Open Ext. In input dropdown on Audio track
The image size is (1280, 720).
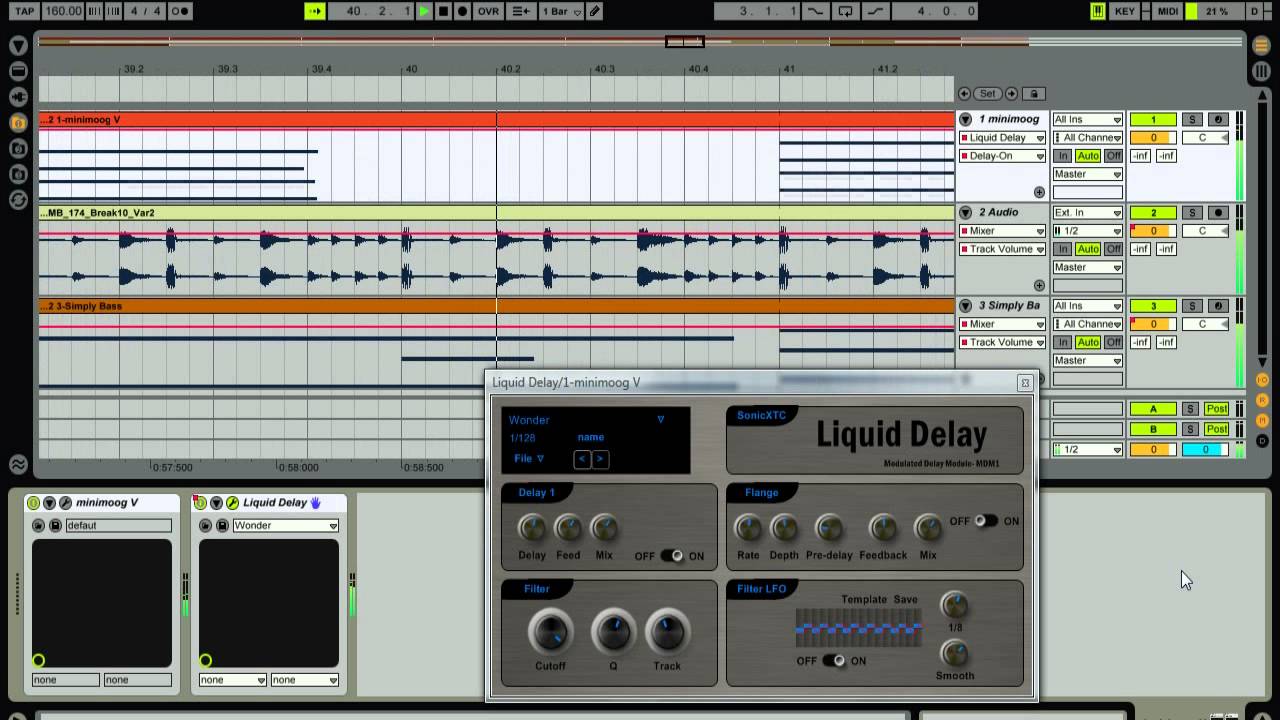click(x=1087, y=213)
